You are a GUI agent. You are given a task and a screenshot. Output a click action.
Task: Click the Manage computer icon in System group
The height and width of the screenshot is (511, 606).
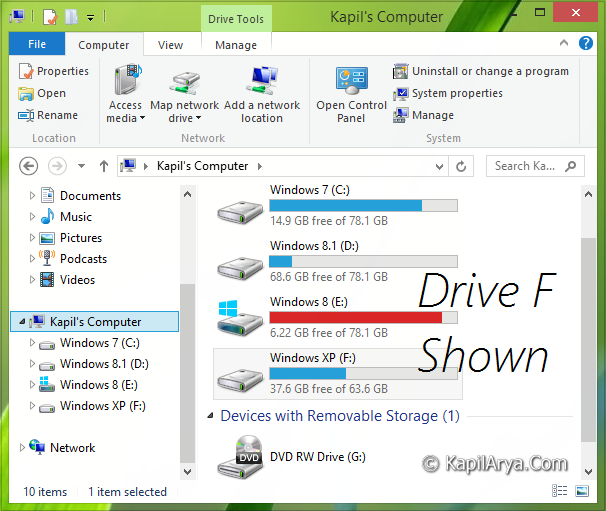[400, 115]
